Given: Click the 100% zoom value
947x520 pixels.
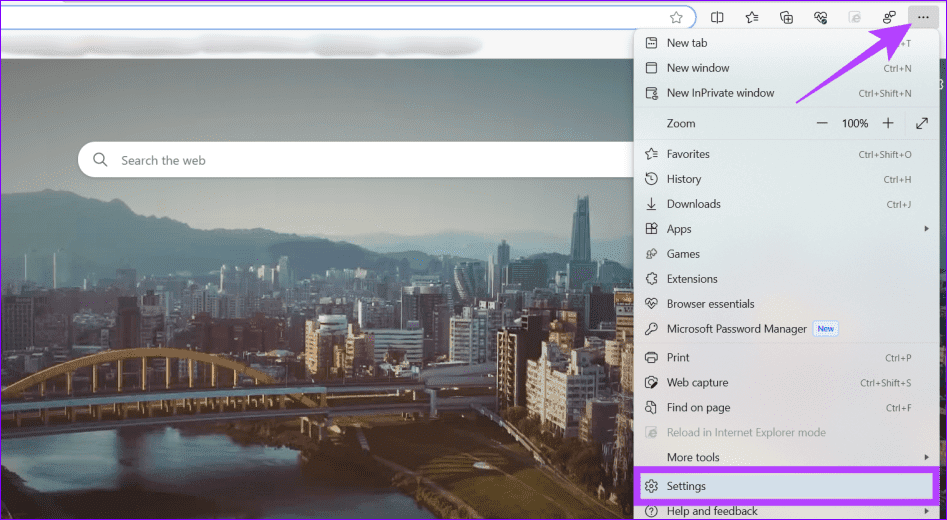Looking at the screenshot, I should [x=855, y=124].
